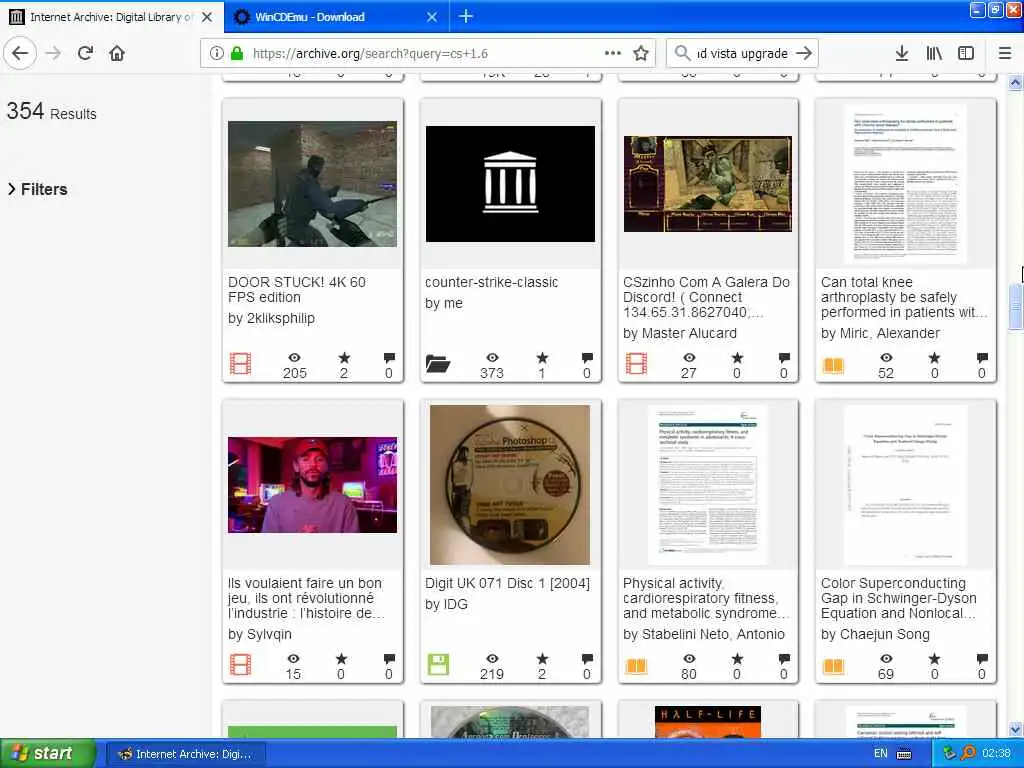The image size is (1024, 768).
Task: Open the Library bookshelf icon
Action: click(x=934, y=54)
